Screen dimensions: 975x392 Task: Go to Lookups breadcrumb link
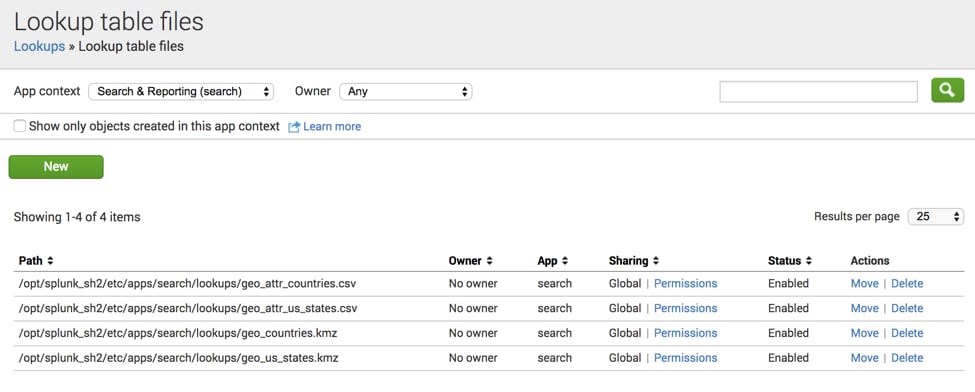39,46
